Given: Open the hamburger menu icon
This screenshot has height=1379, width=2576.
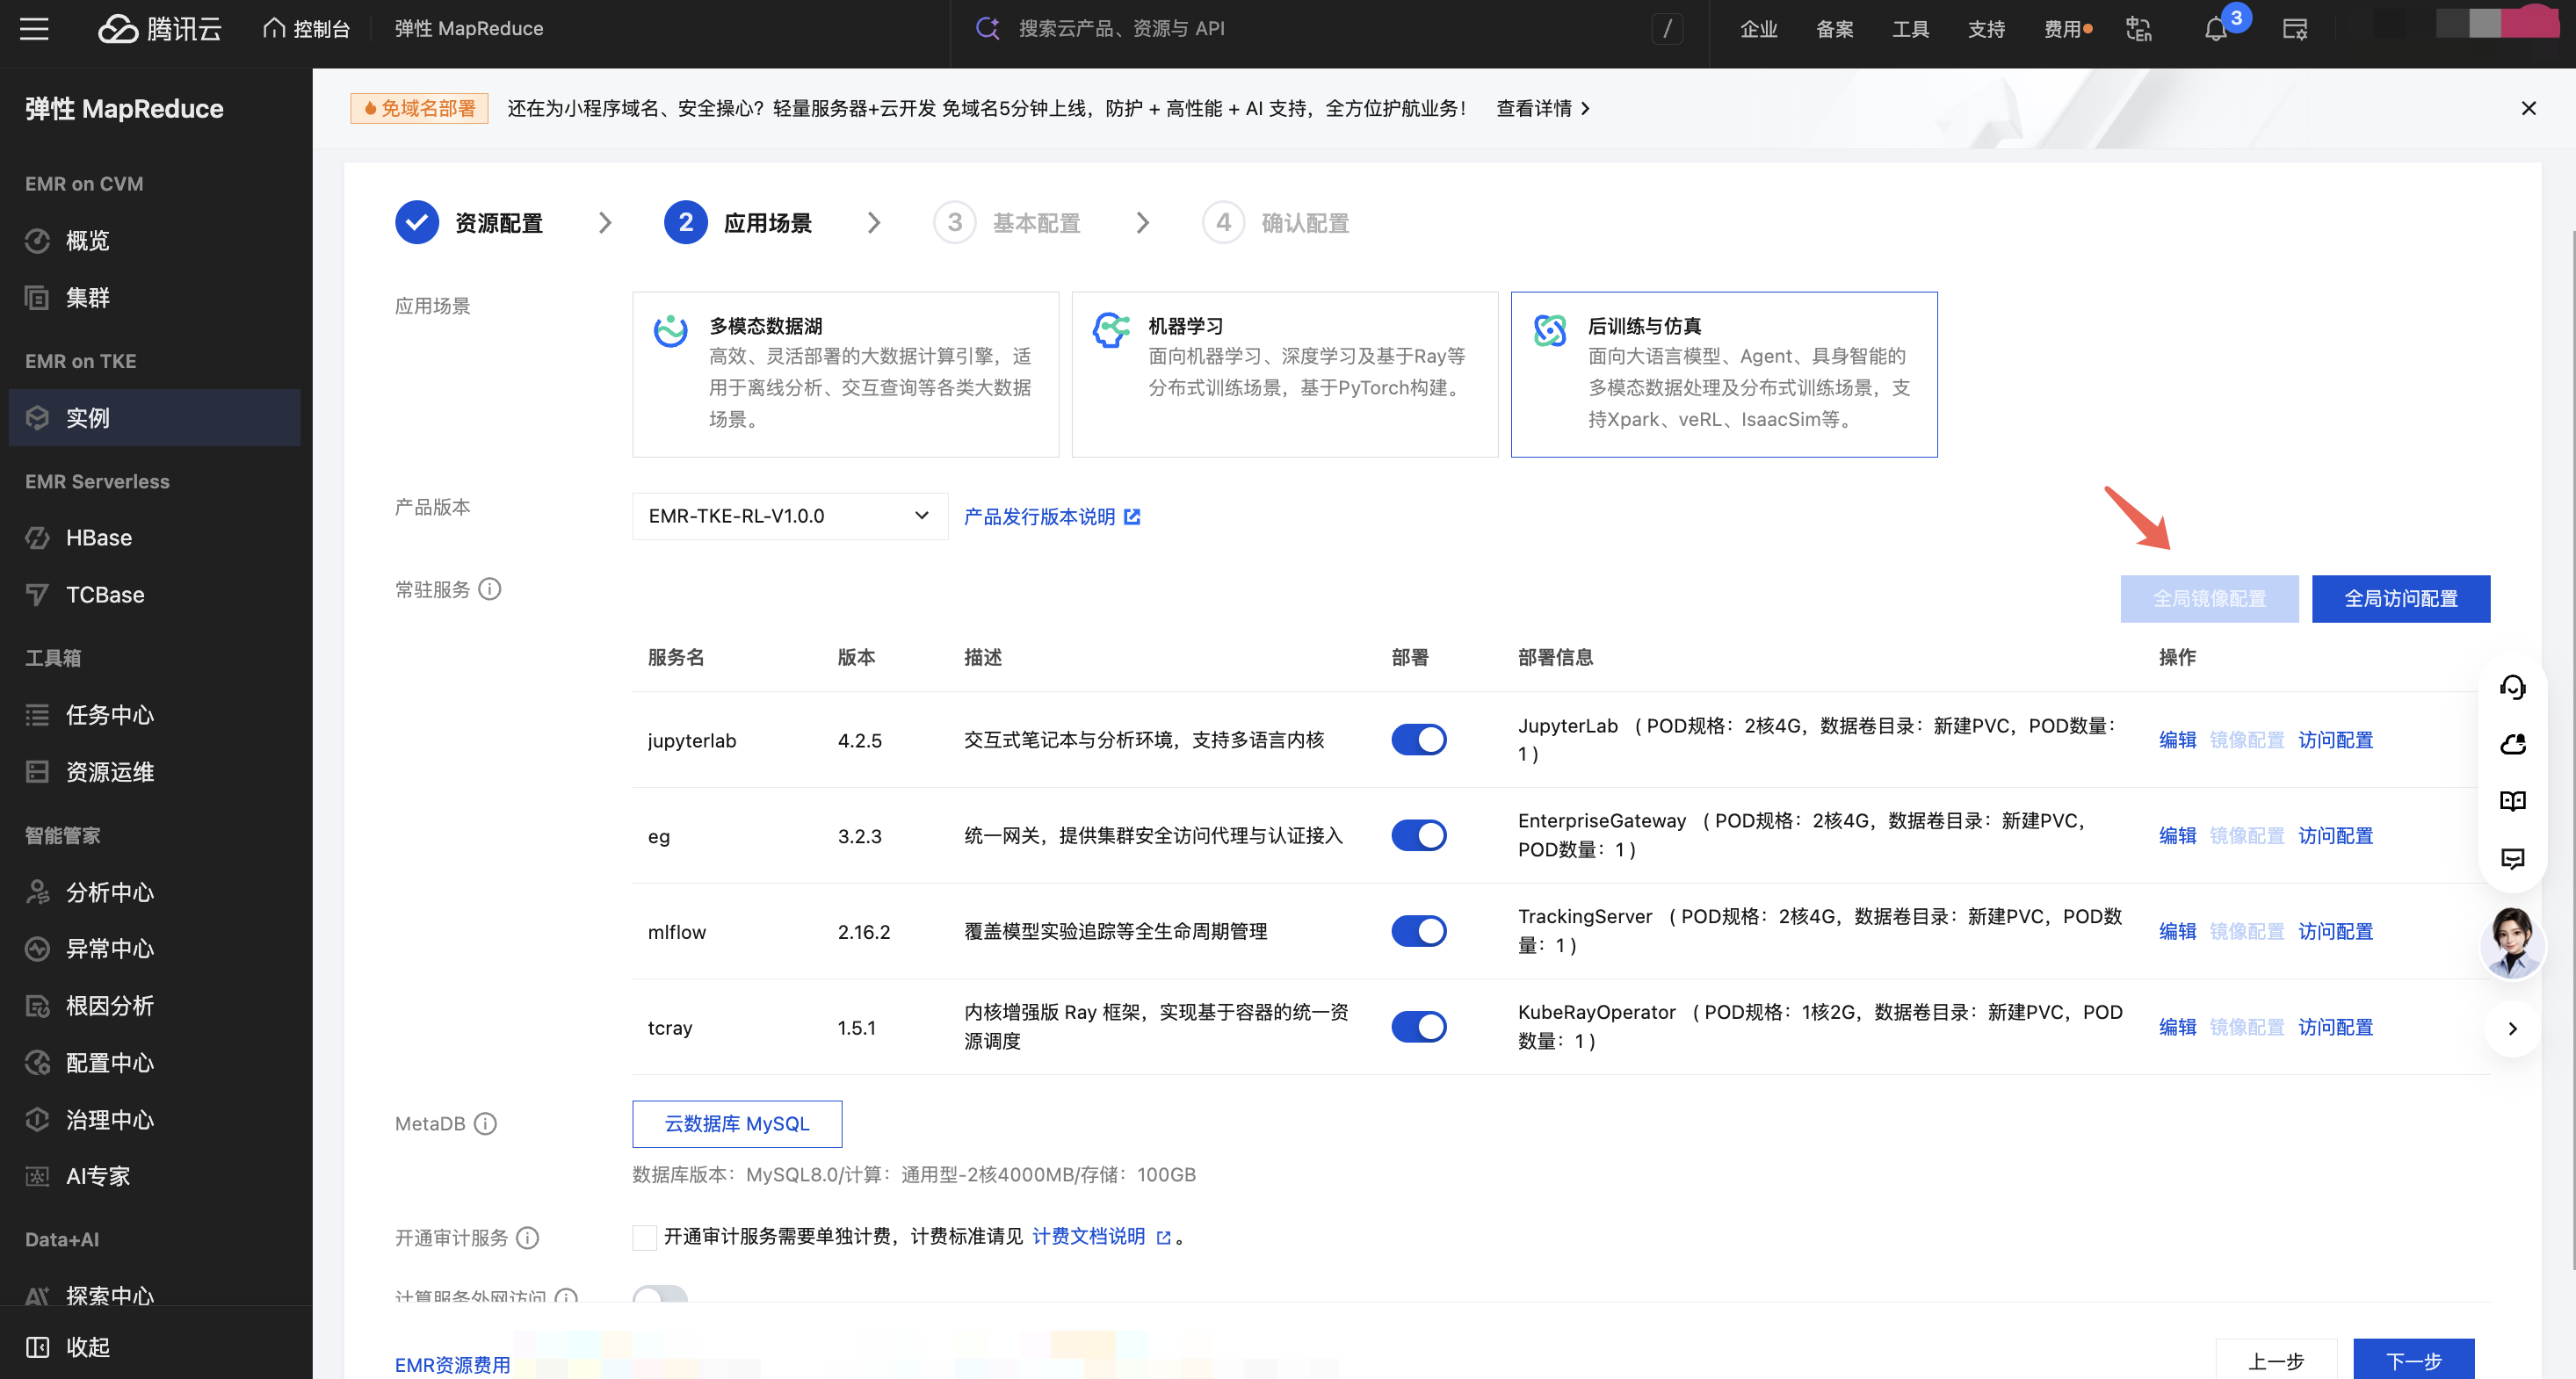Looking at the screenshot, I should 34,28.
